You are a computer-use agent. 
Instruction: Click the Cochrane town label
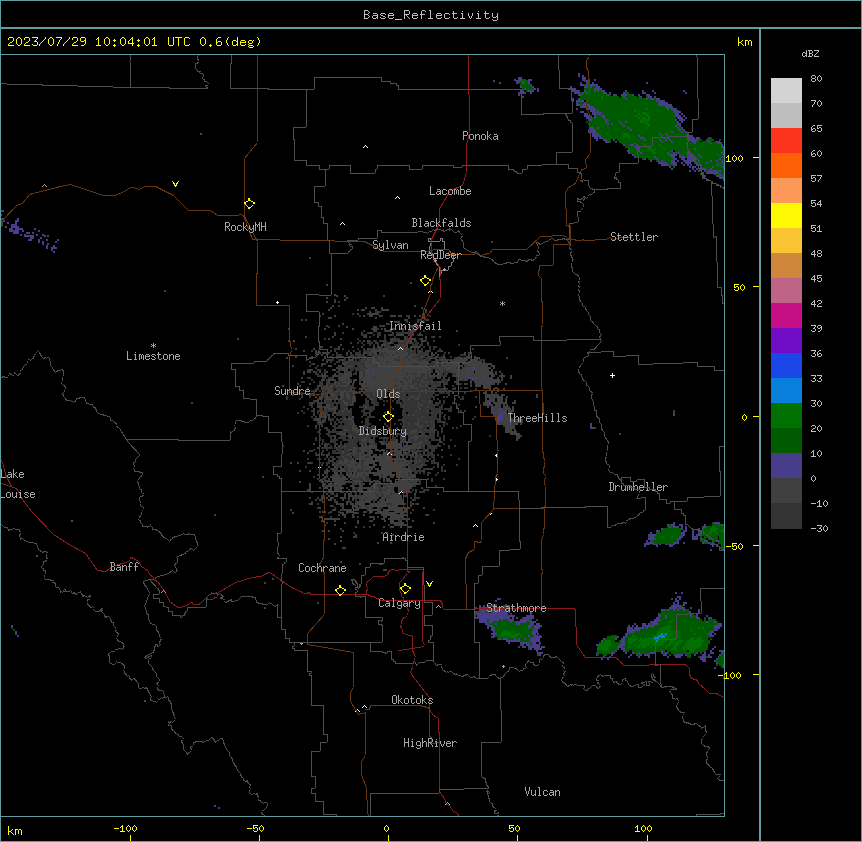[x=322, y=568]
